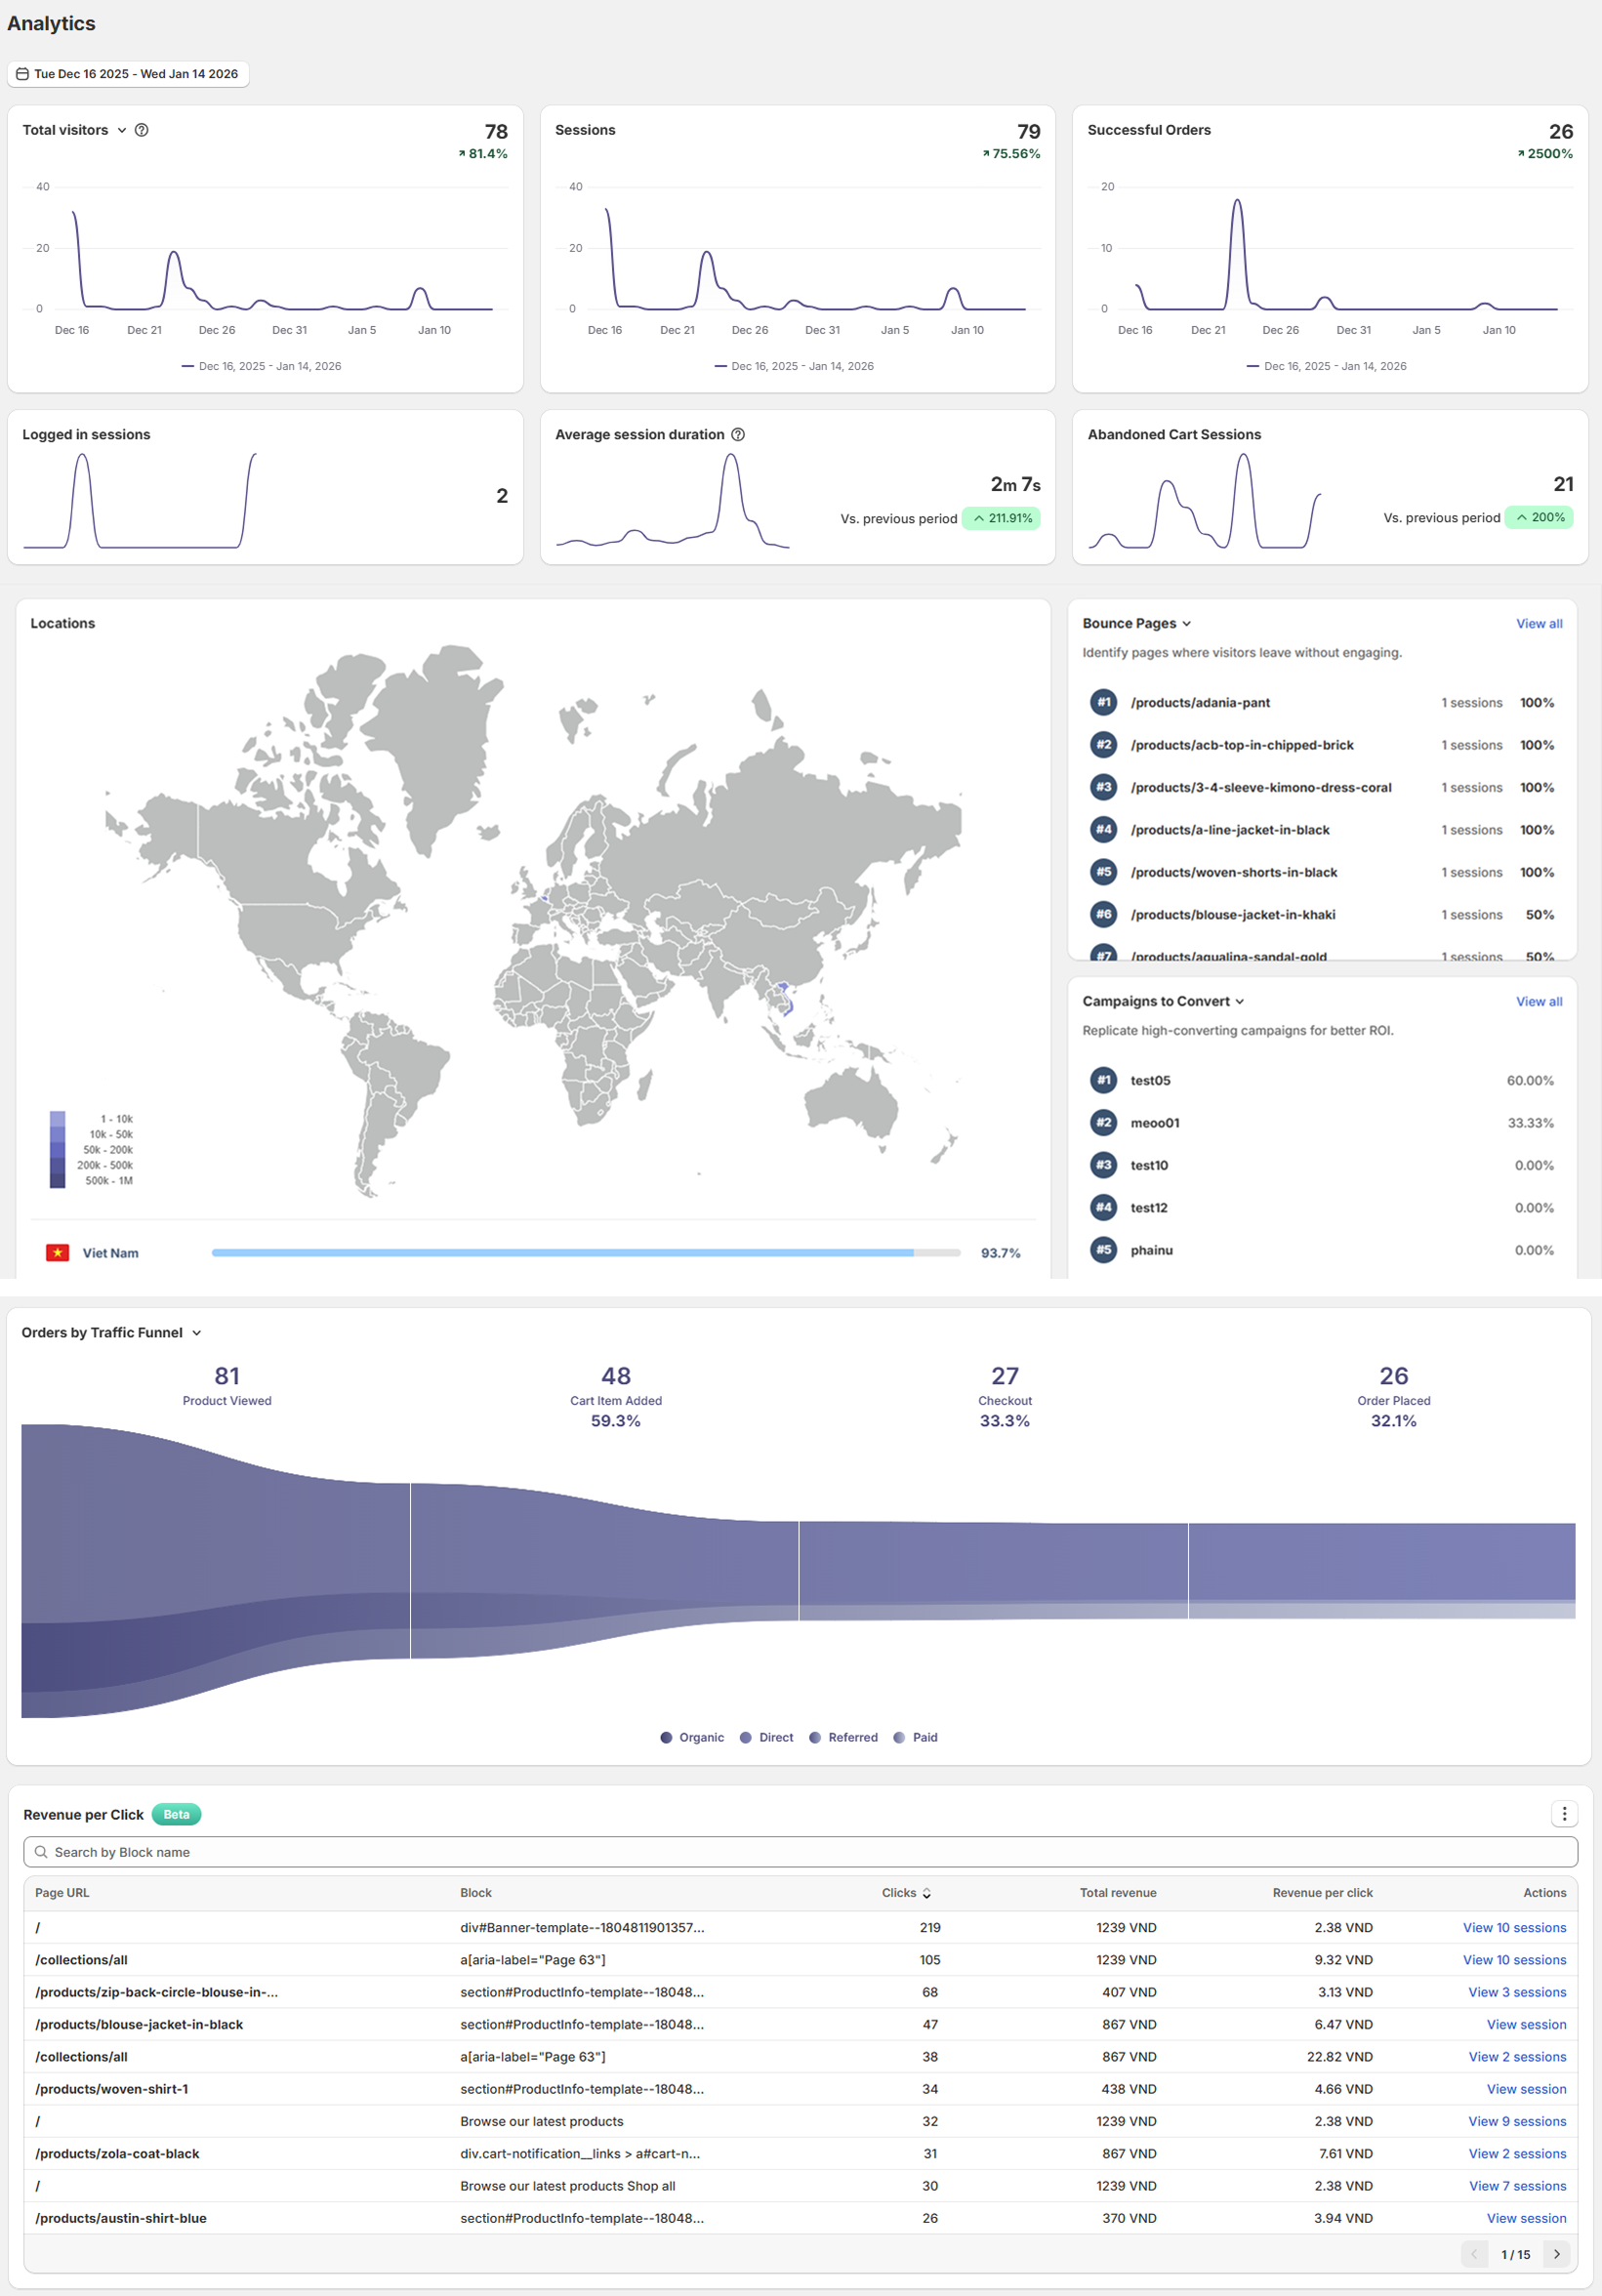This screenshot has width=1602, height=2296.
Task: Open the Revenue per Click options menu
Action: (x=1564, y=1814)
